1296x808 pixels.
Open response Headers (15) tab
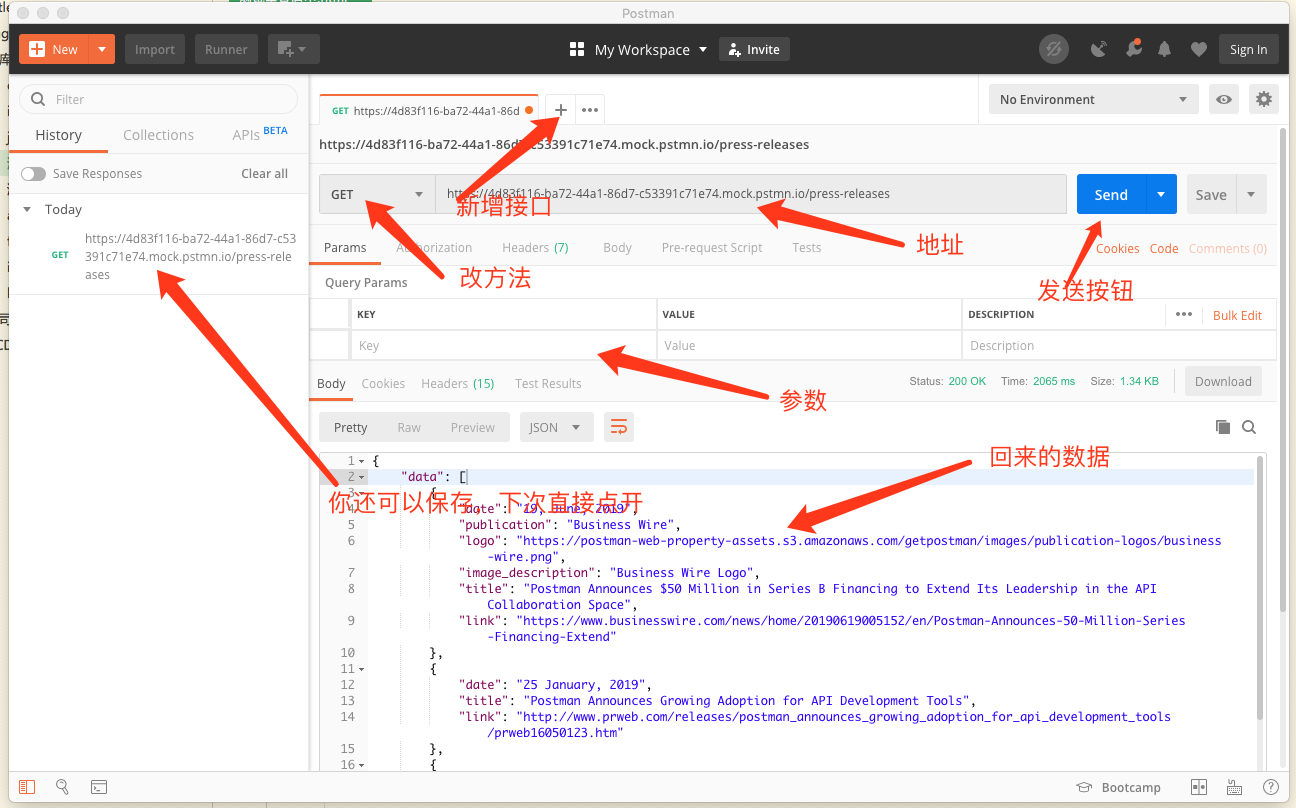click(x=457, y=384)
